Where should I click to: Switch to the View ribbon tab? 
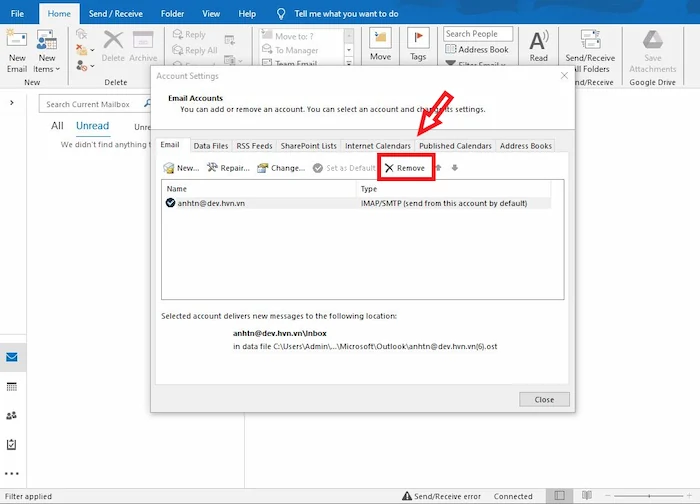tap(211, 14)
